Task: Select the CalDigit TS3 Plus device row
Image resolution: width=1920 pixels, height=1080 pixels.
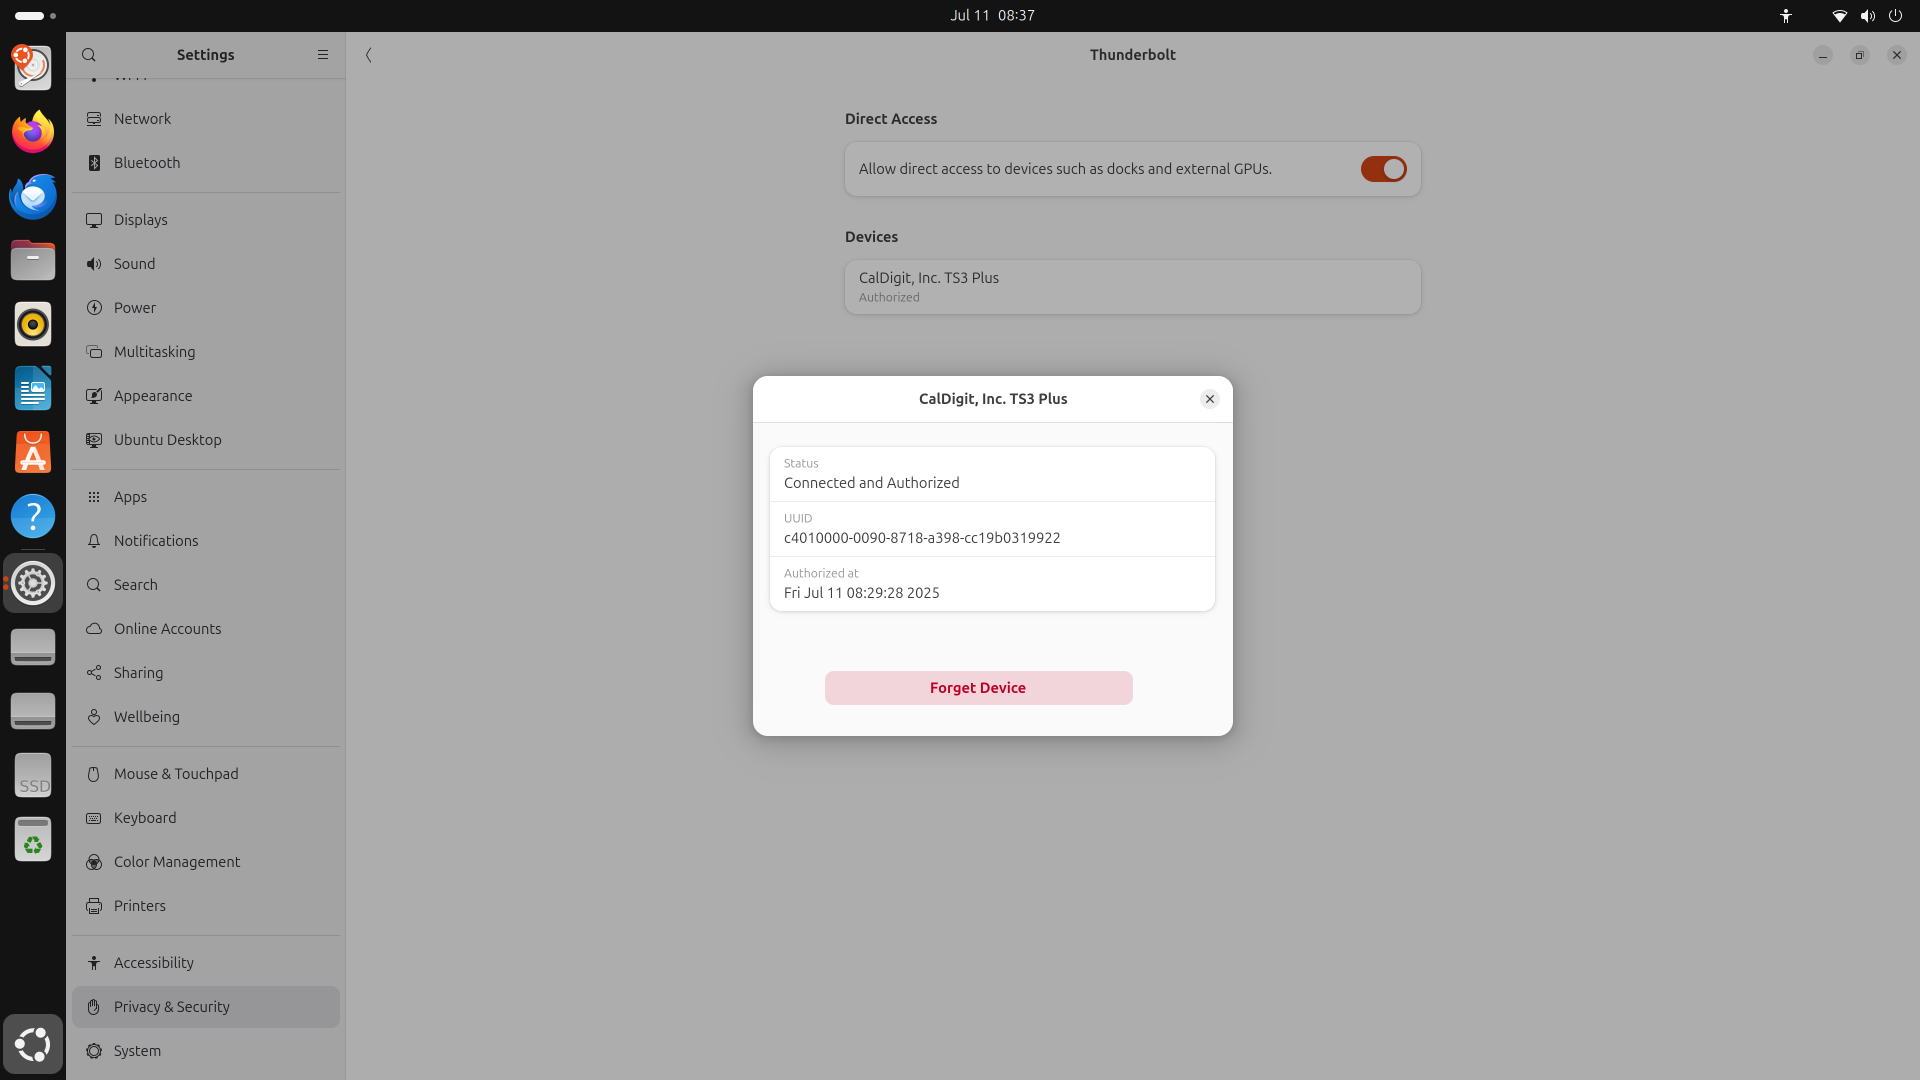Action: tap(1132, 287)
